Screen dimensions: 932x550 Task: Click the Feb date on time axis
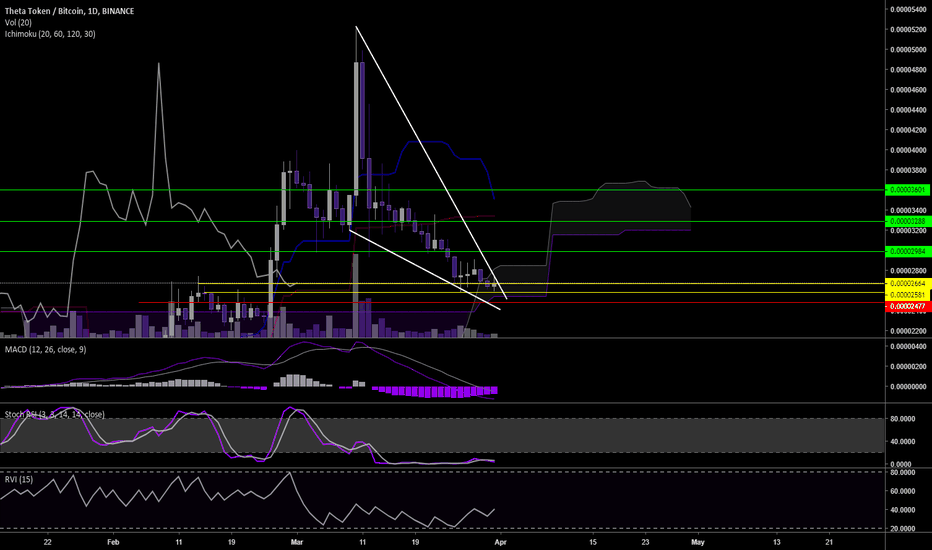tap(113, 542)
